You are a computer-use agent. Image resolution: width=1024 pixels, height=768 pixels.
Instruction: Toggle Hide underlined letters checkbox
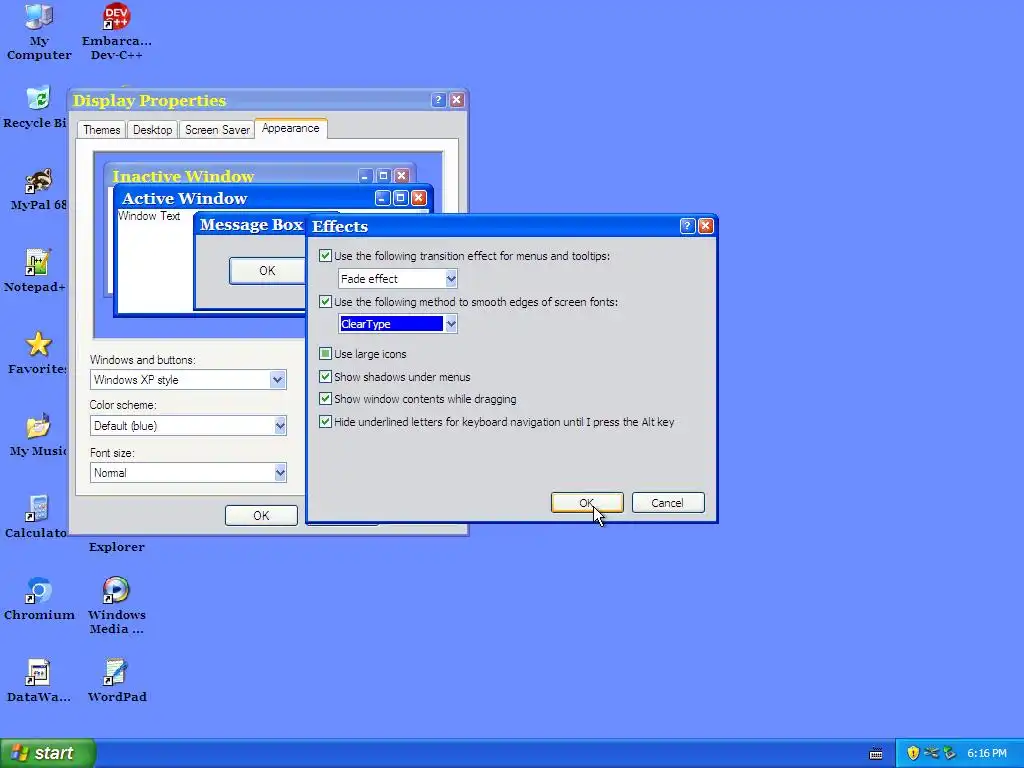click(325, 422)
